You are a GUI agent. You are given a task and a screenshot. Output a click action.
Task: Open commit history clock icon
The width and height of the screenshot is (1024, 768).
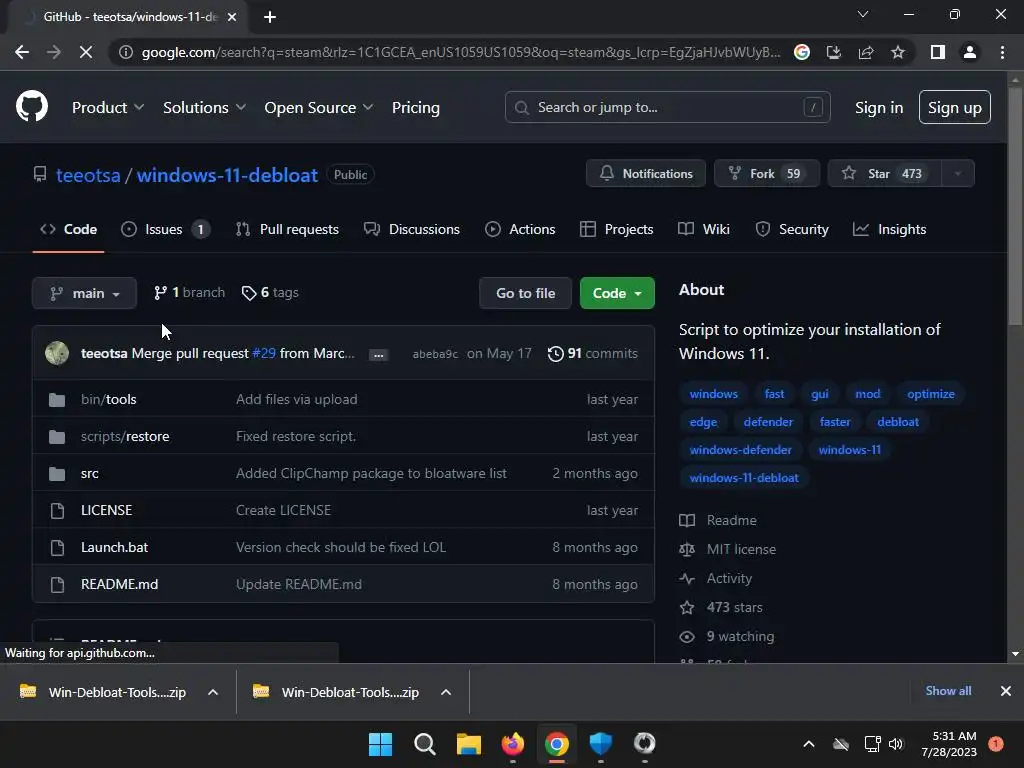555,354
